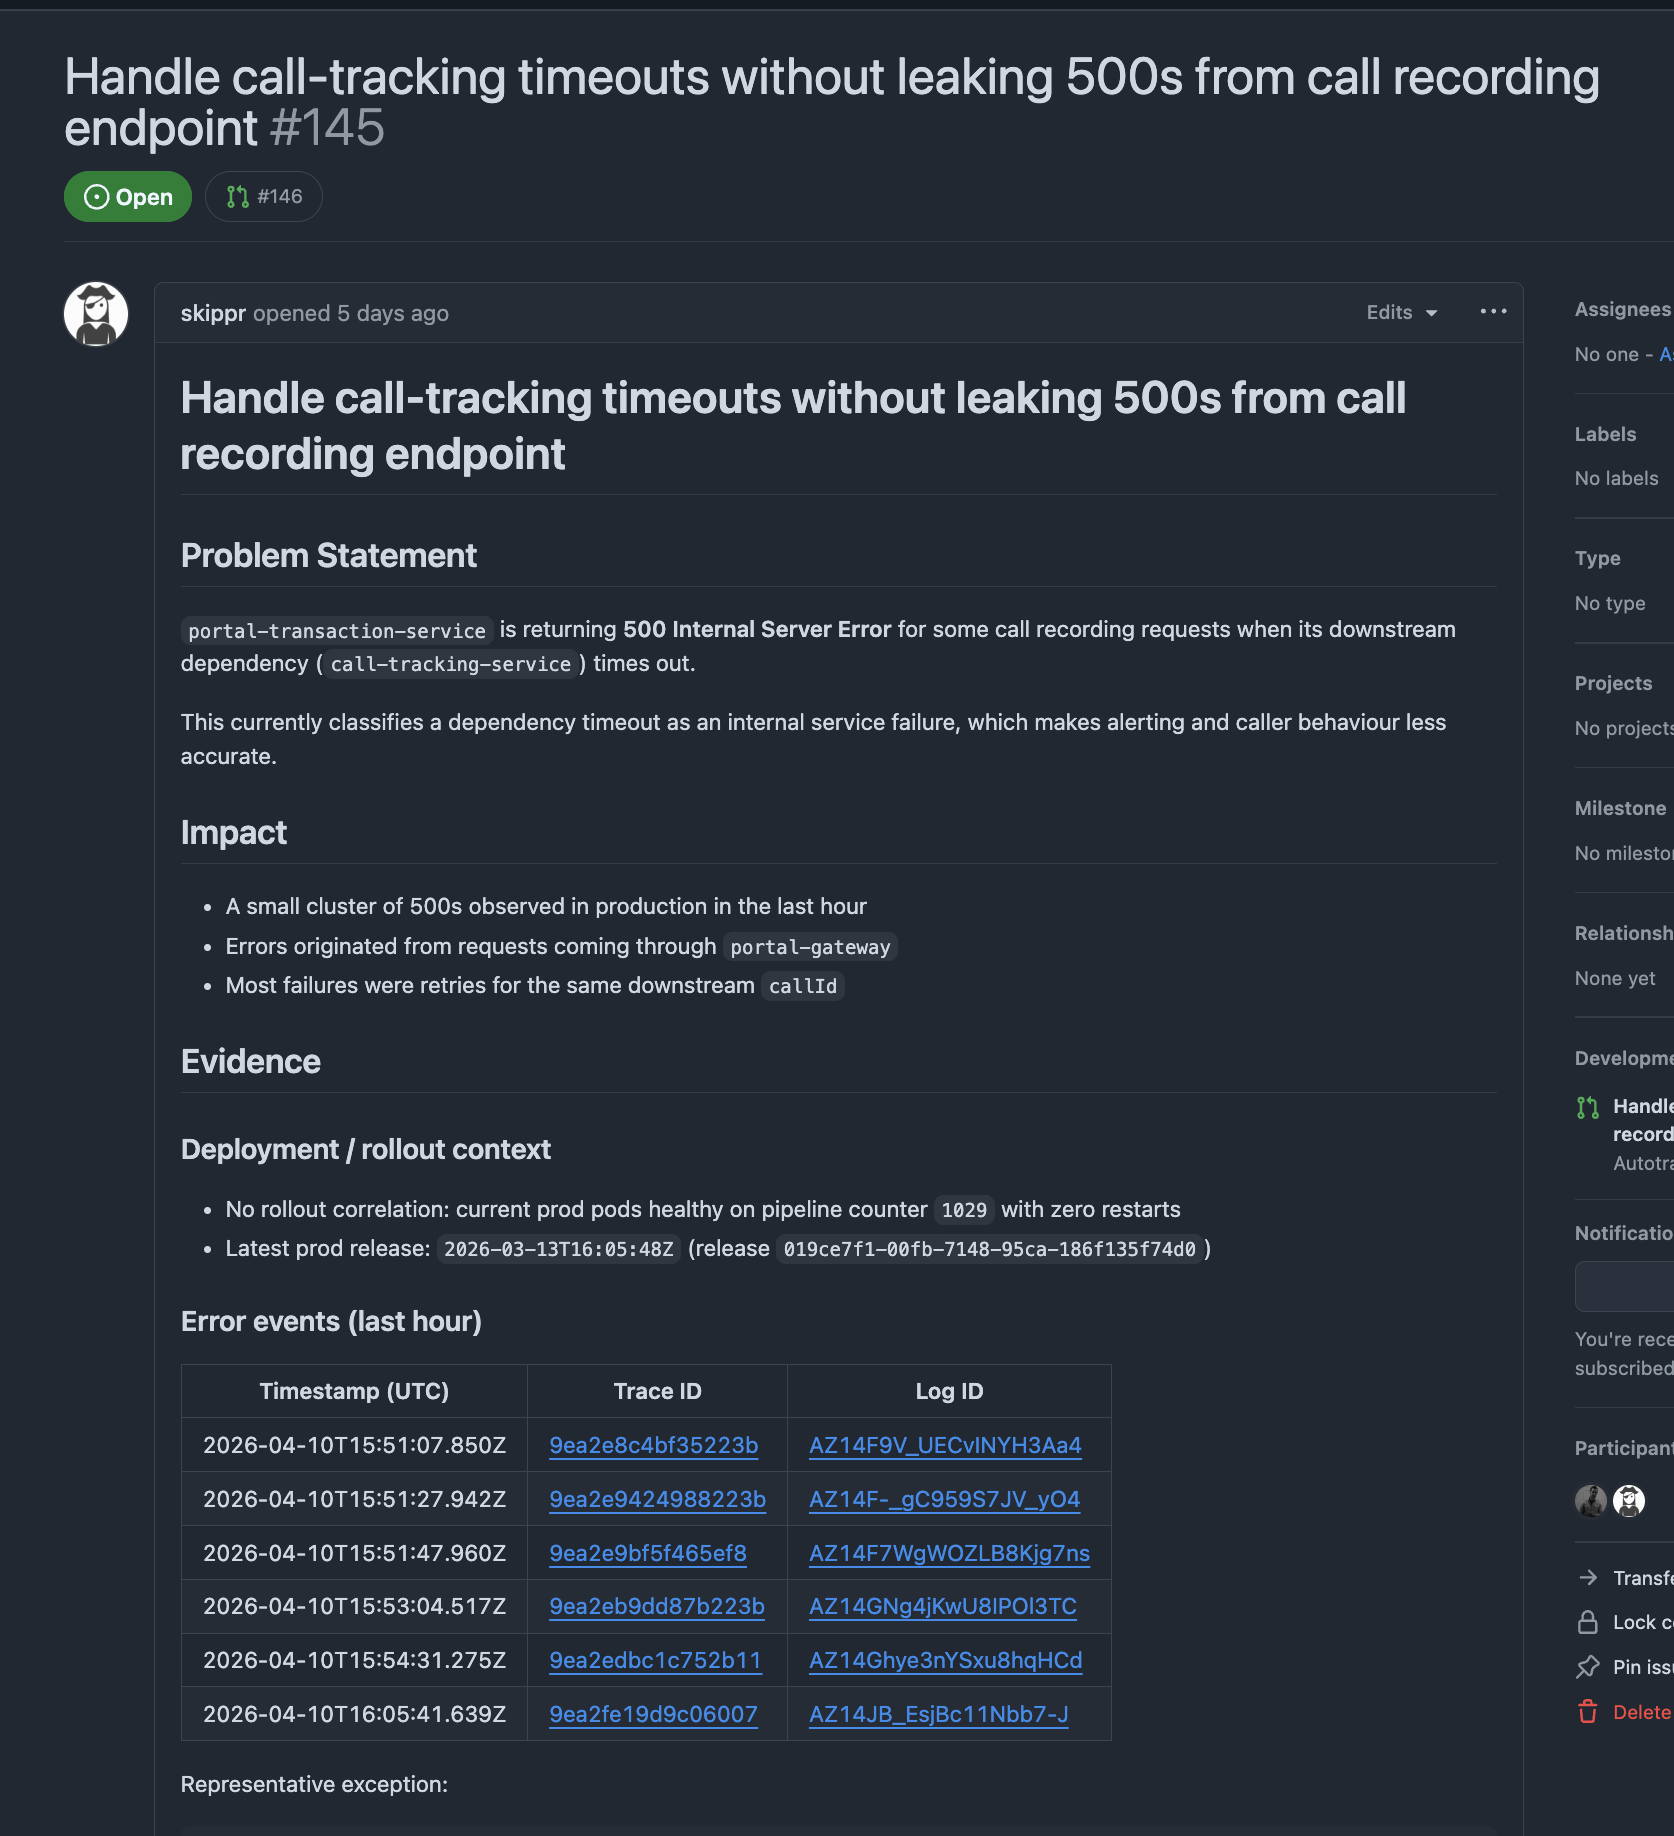
Task: Click the Pin issue pushpin icon
Action: pyautogui.click(x=1588, y=1667)
